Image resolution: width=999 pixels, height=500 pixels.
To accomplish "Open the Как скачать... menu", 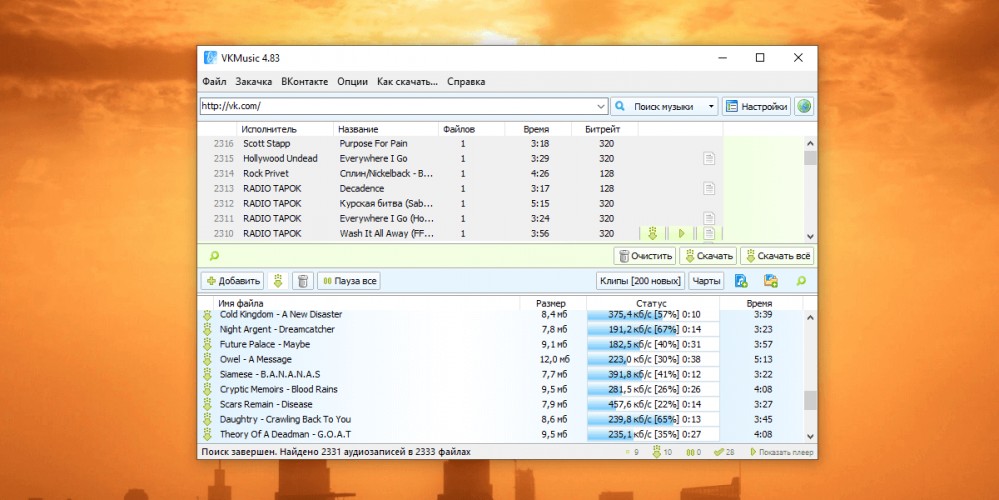I will click(x=407, y=82).
